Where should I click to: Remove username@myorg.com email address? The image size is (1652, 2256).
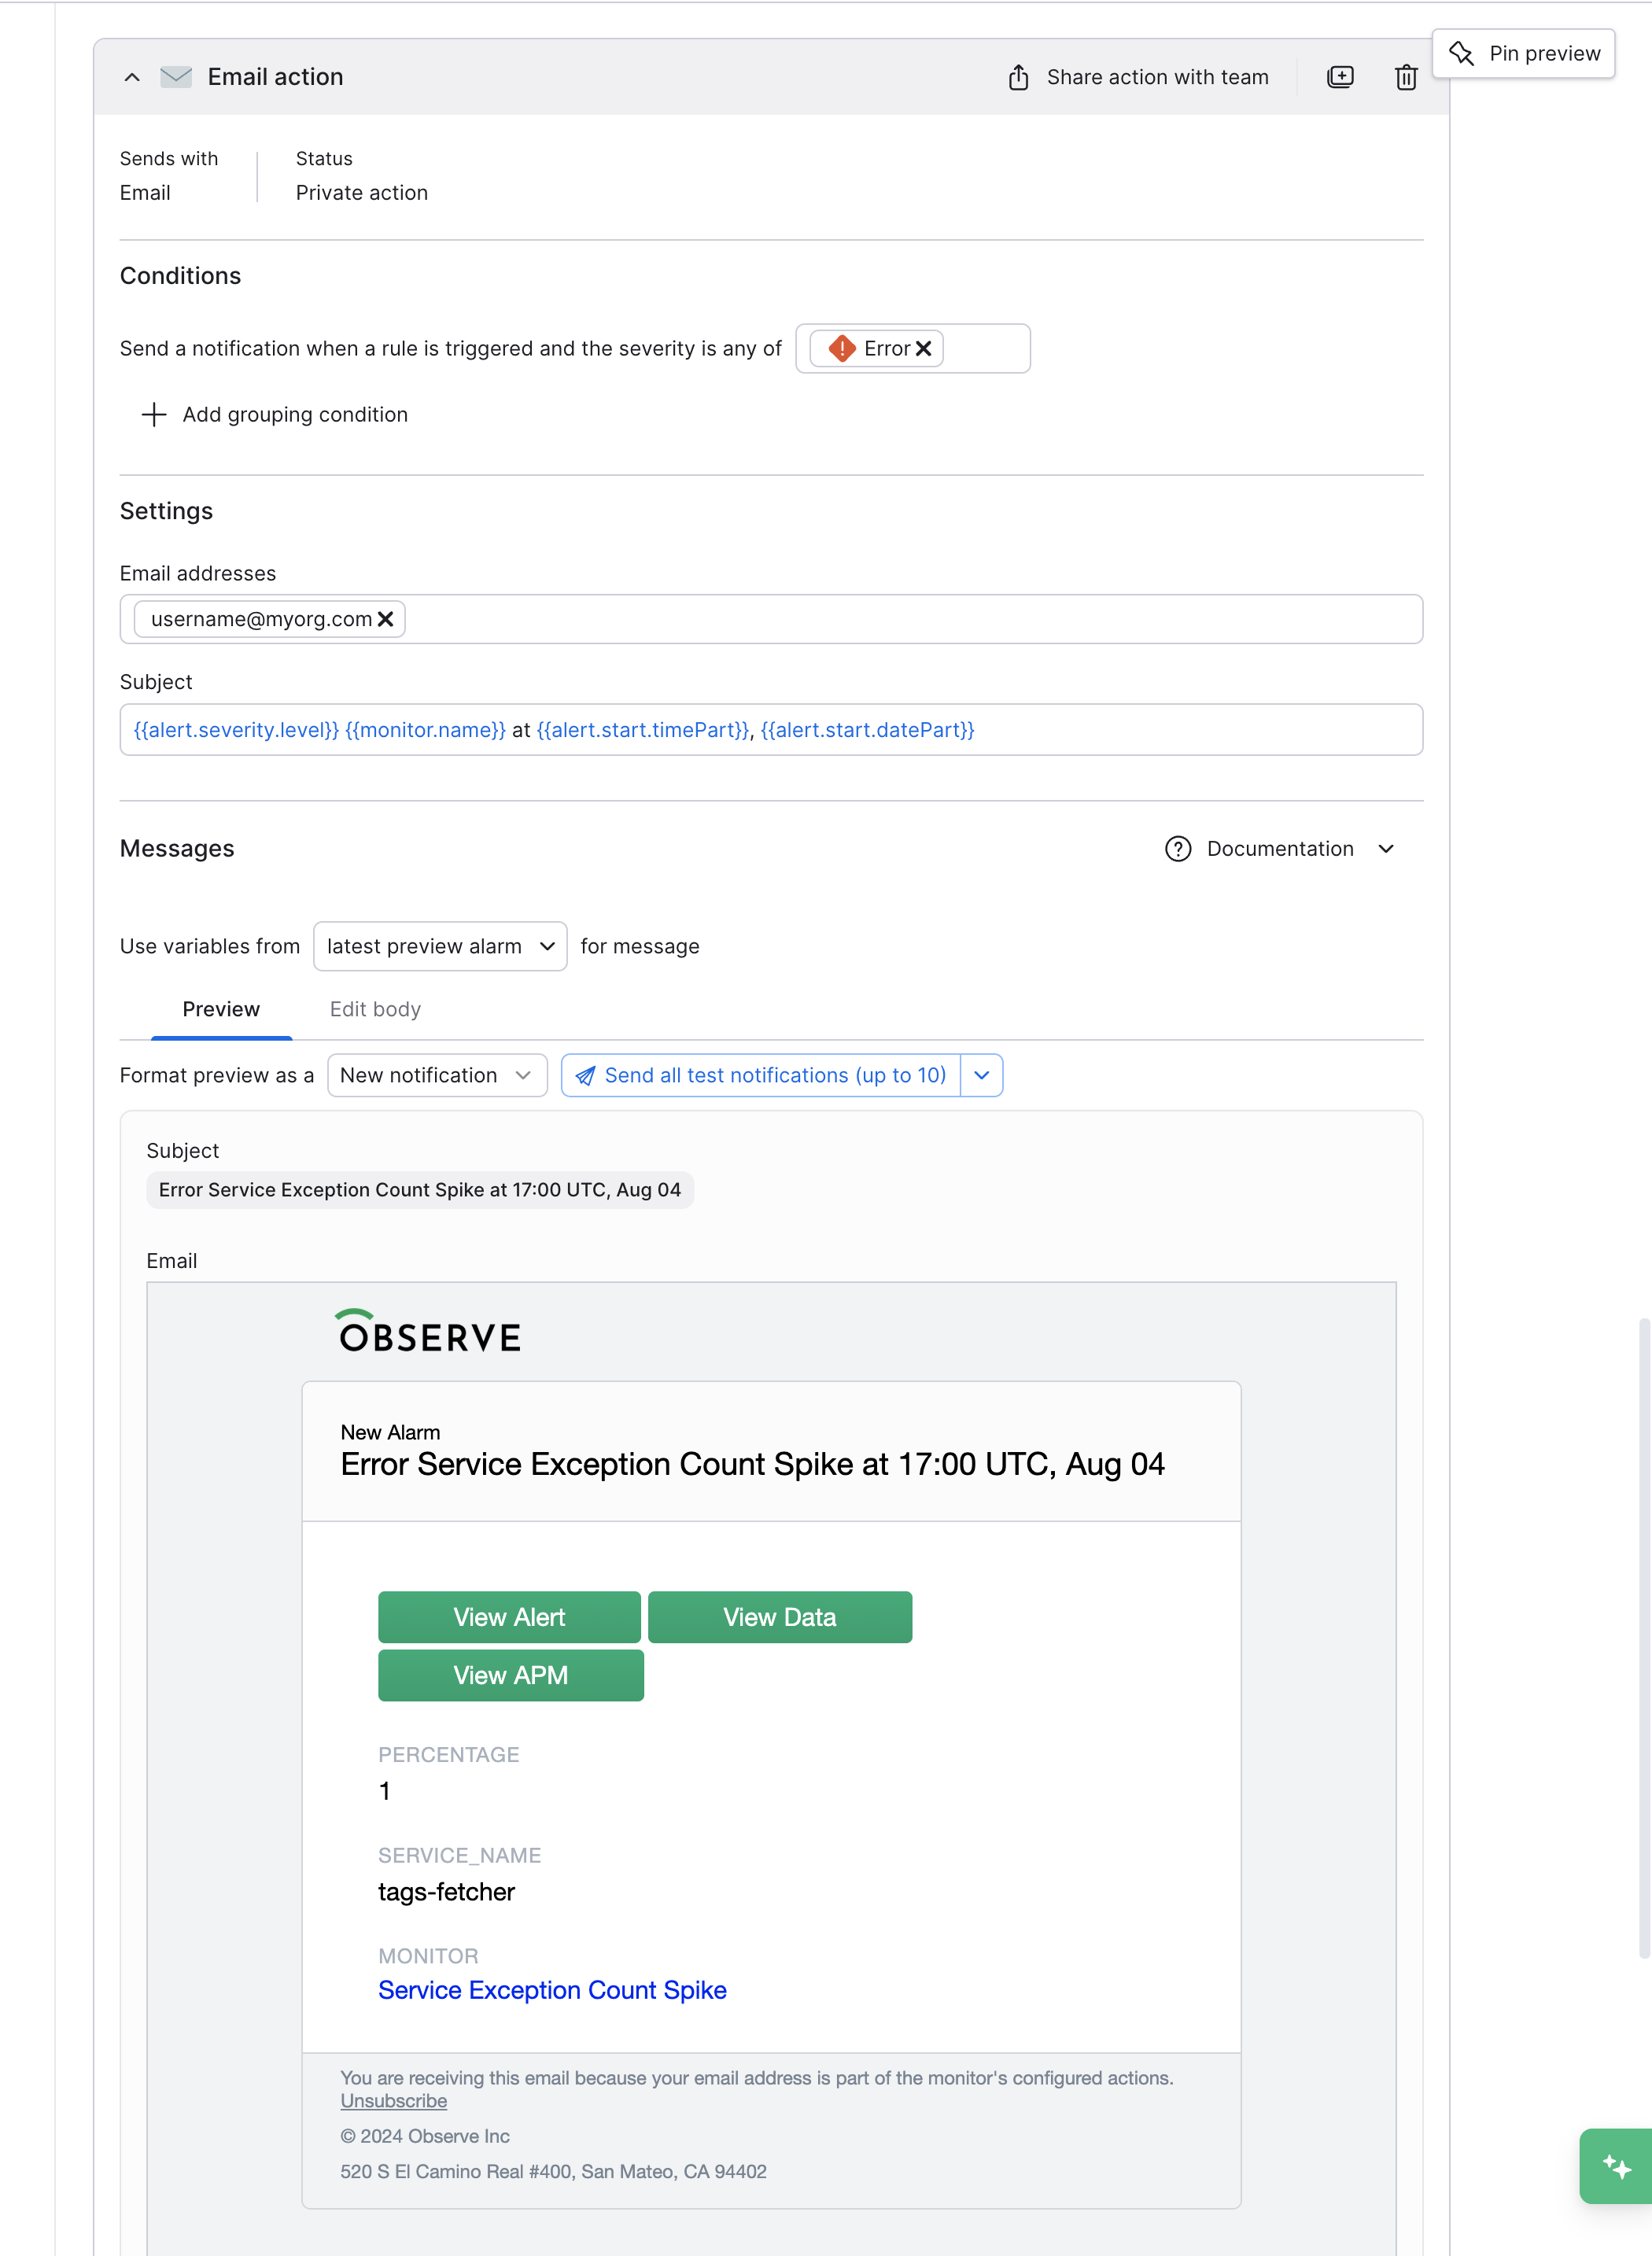coord(386,619)
